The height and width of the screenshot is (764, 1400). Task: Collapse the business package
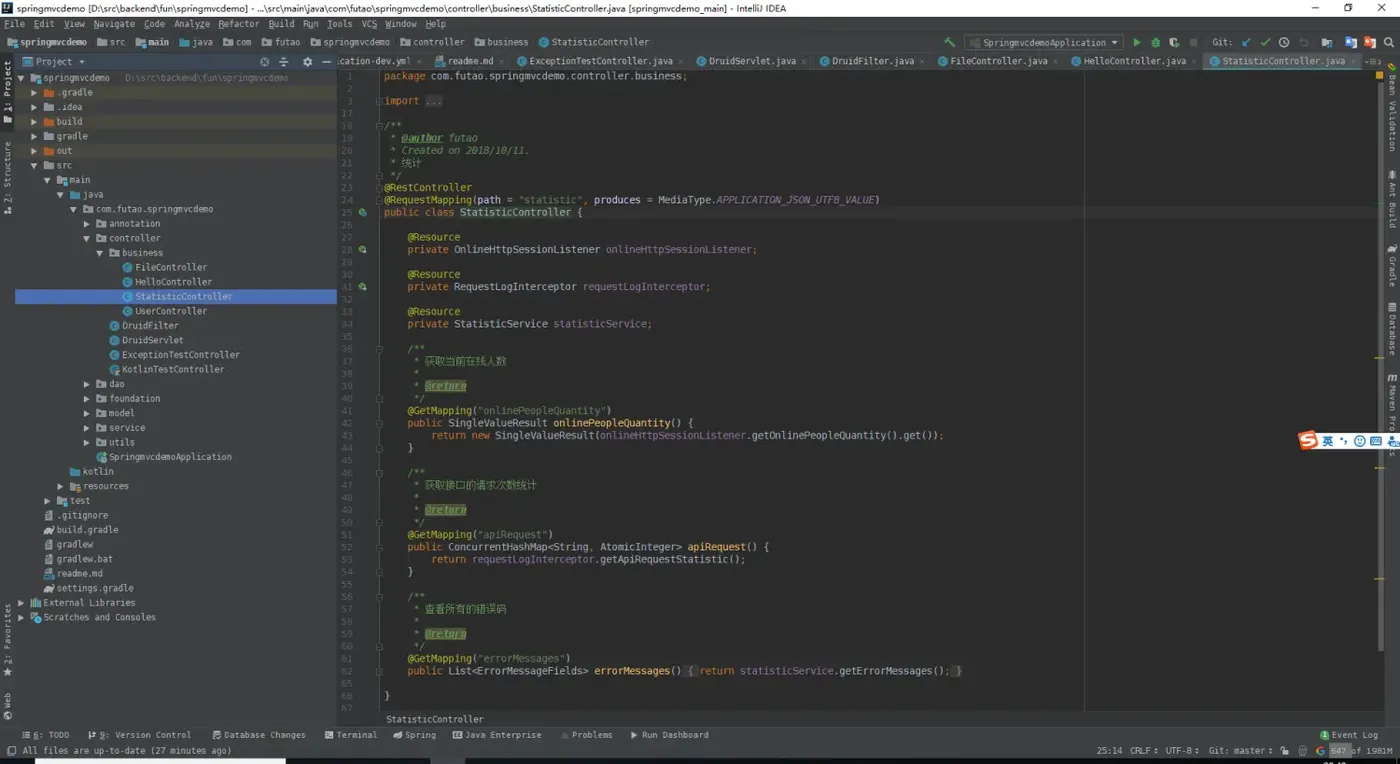tap(100, 253)
